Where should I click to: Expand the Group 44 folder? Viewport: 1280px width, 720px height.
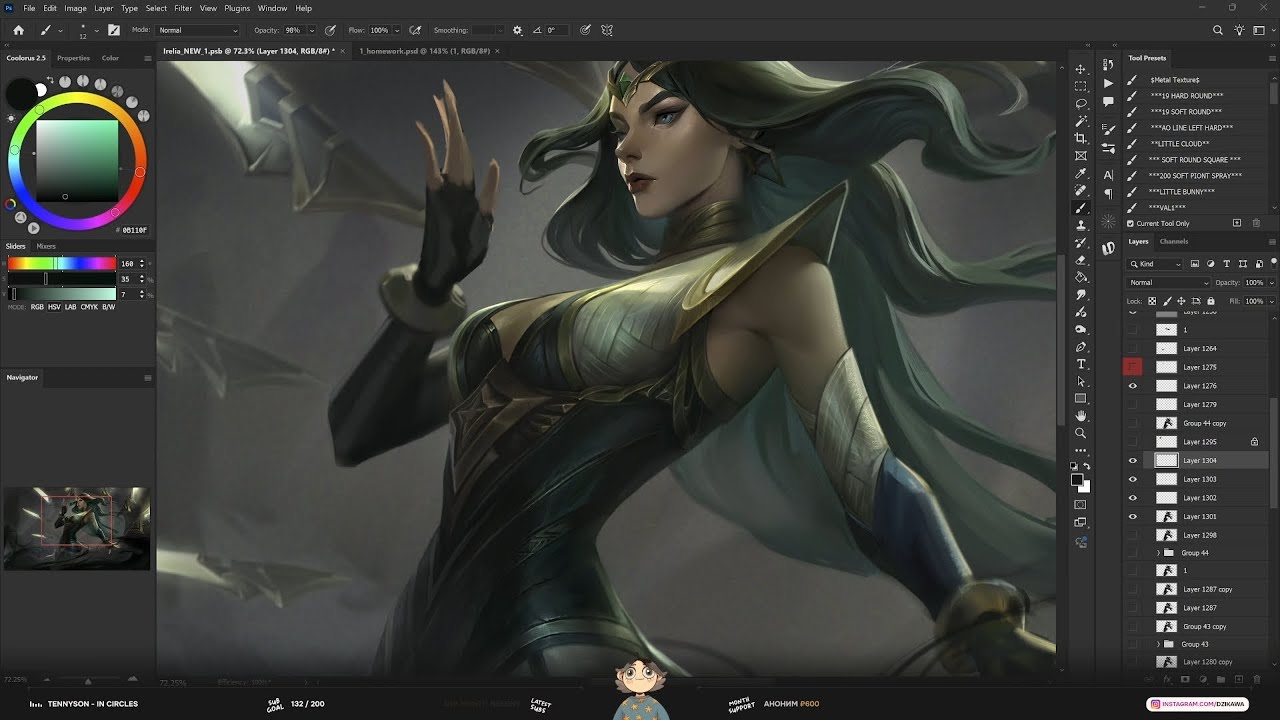coord(1158,553)
